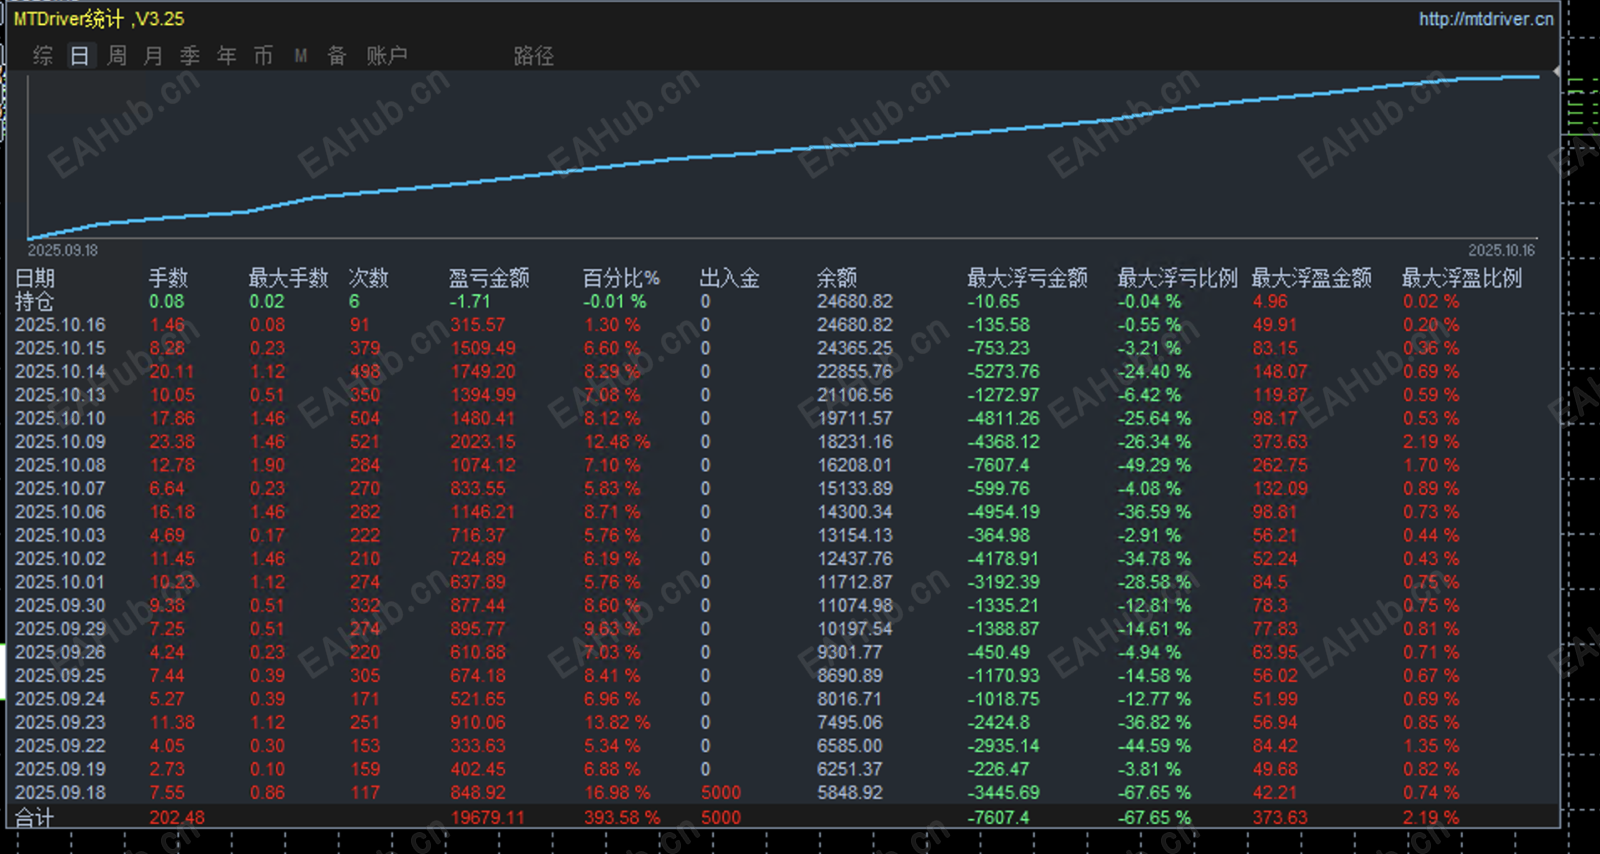Select the 2025.09.29 row date

[x=60, y=629]
